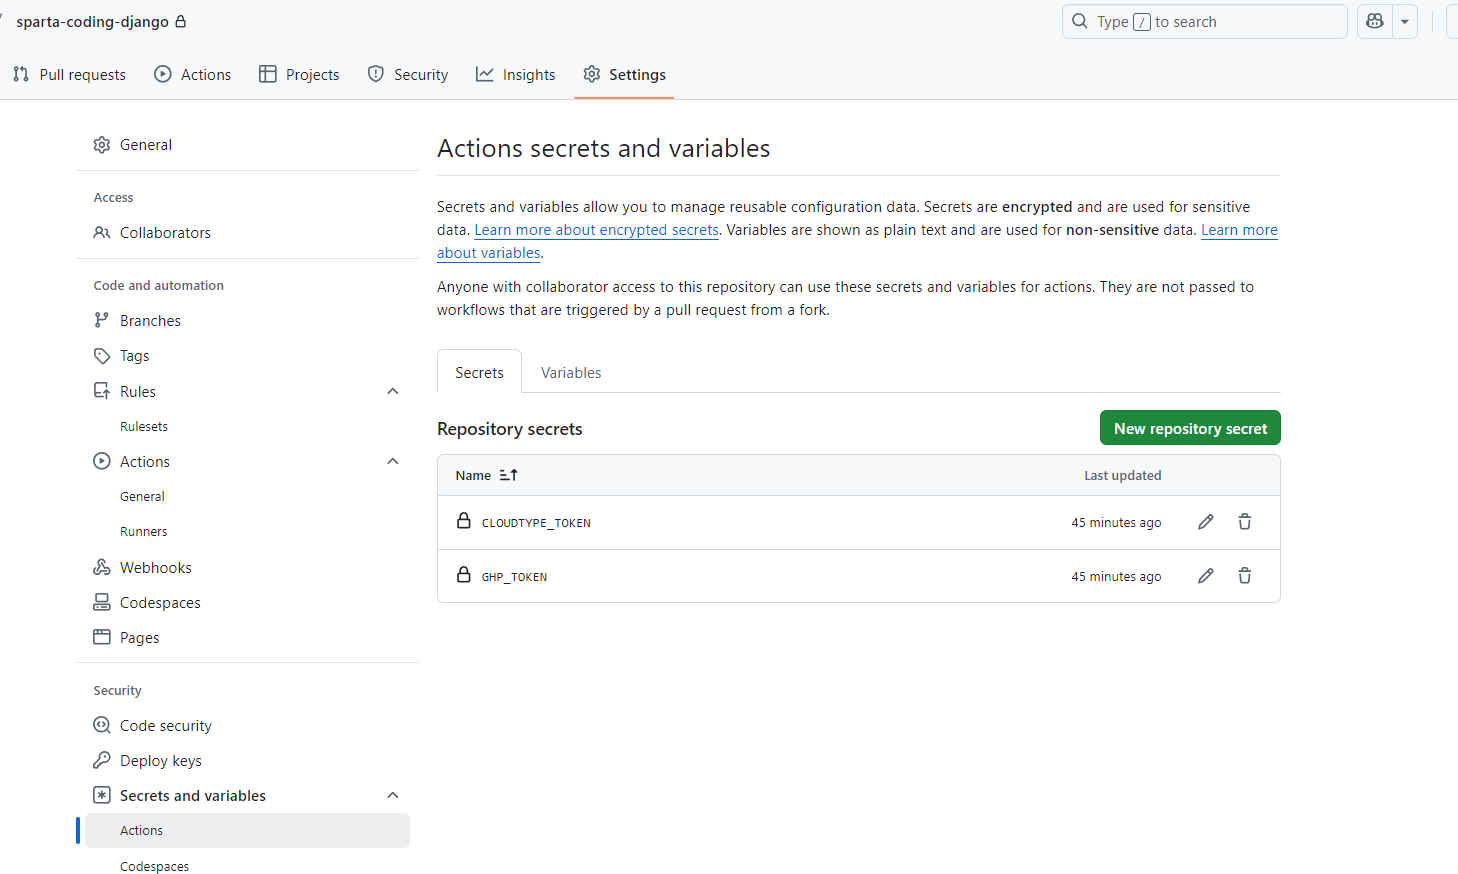Image resolution: width=1458 pixels, height=874 pixels.
Task: Open Webhooks settings in the sidebar
Action: point(155,567)
